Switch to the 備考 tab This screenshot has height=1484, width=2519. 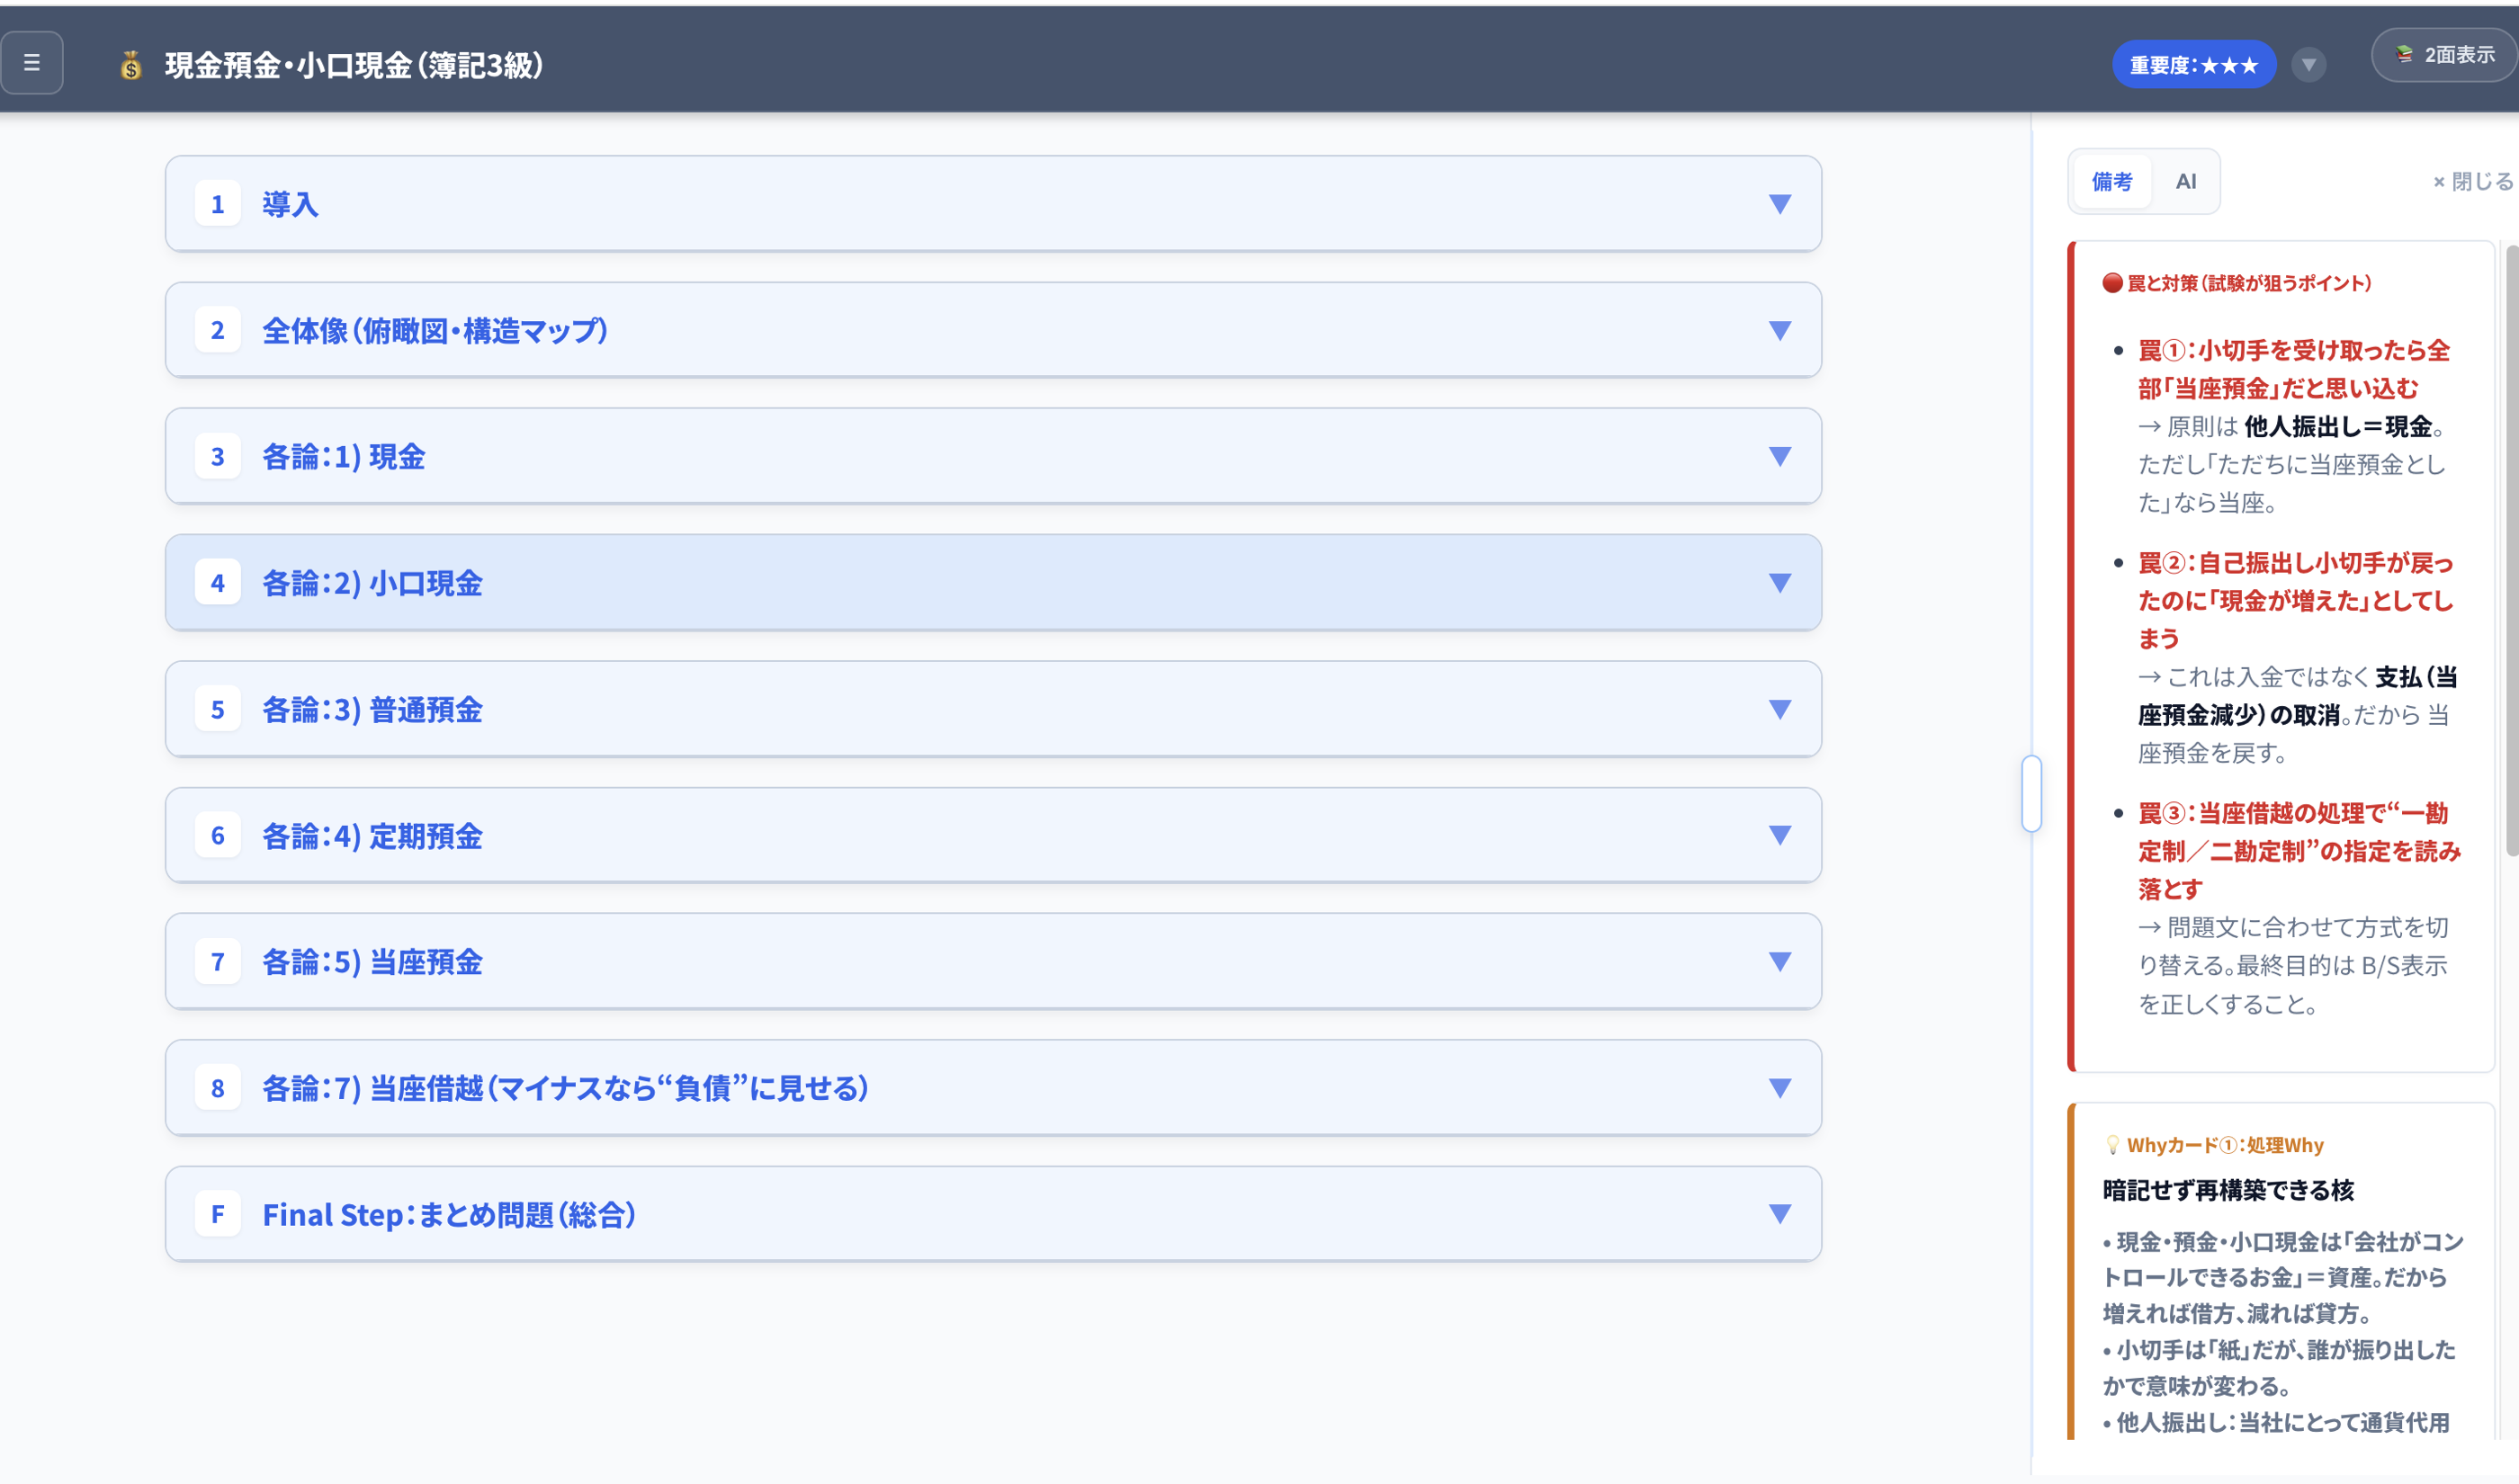pos(2112,181)
